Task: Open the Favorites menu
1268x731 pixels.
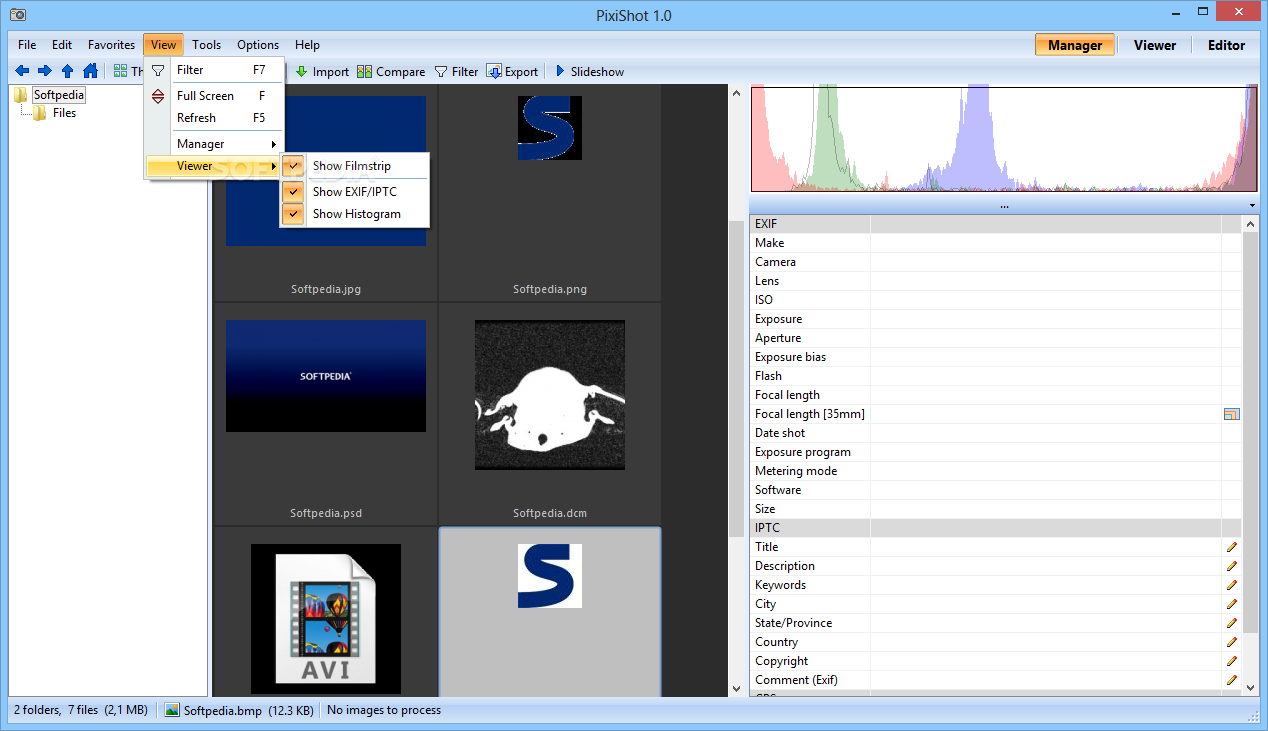Action: pyautogui.click(x=111, y=45)
